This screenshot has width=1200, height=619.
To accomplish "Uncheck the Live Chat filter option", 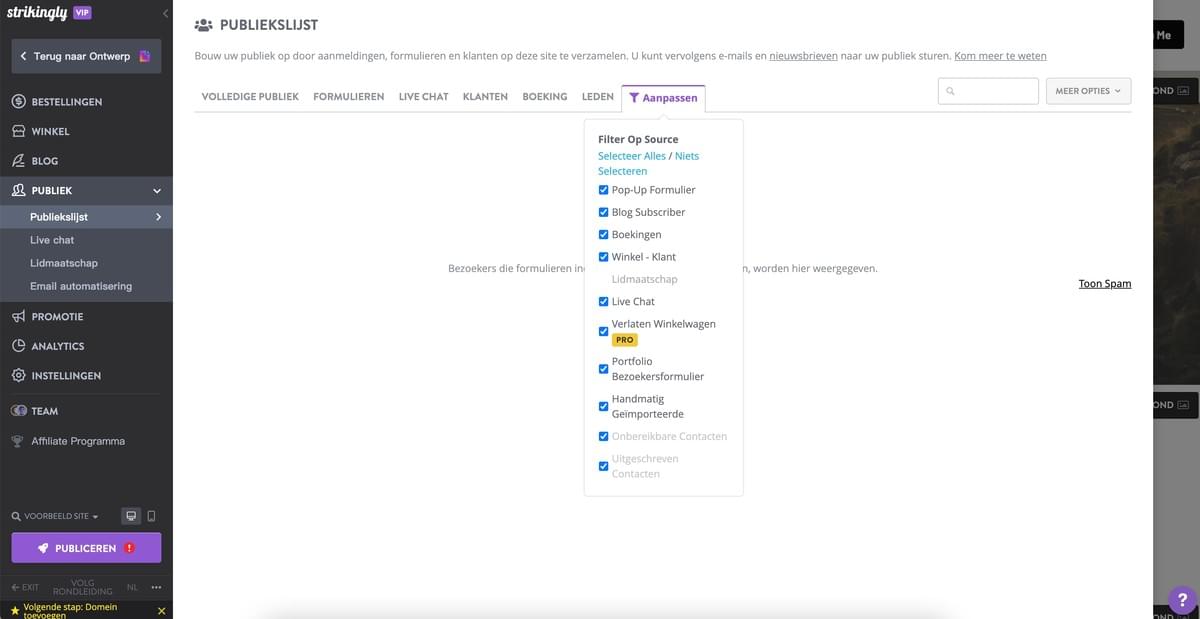I will pos(603,301).
